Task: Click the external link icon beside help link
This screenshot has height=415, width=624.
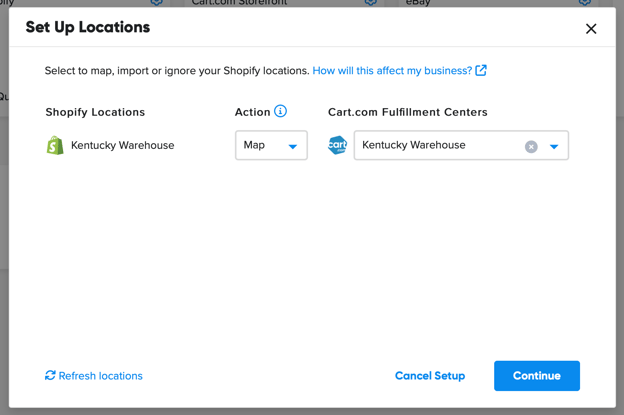Action: pyautogui.click(x=481, y=70)
